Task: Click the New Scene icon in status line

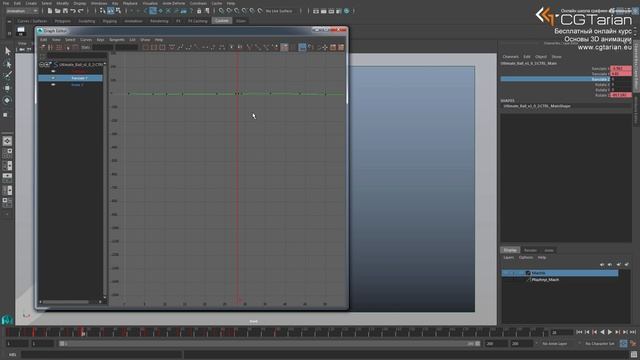Action: pyautogui.click(x=50, y=11)
